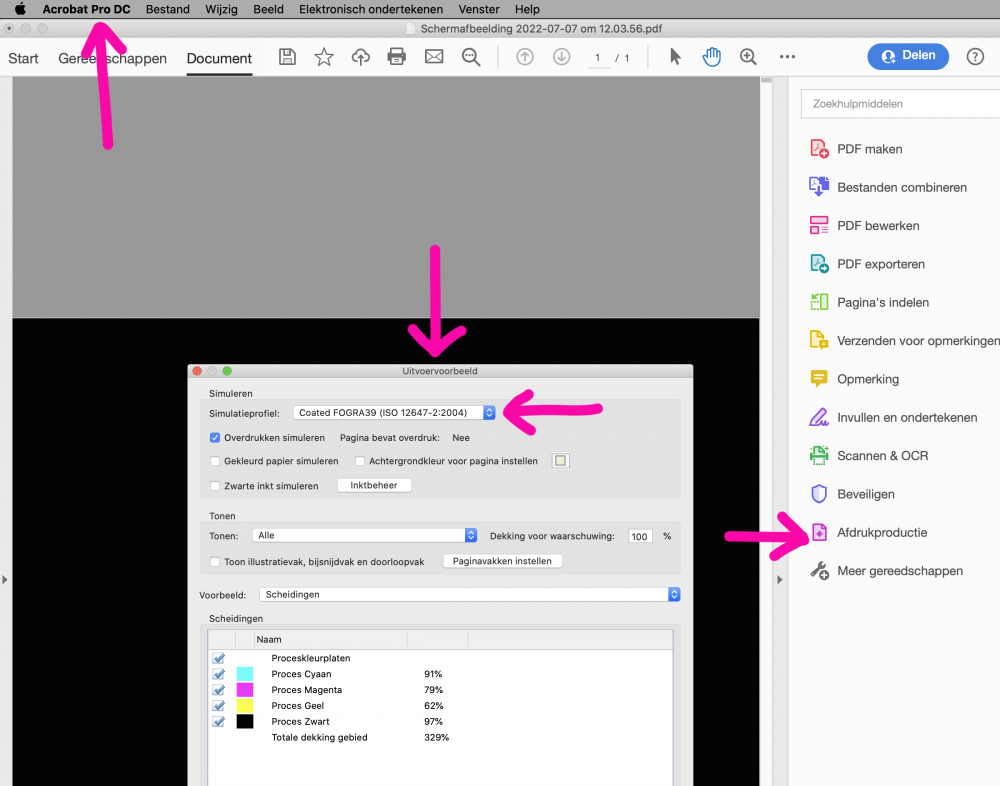
Task: Open the Beeld menu
Action: [268, 9]
